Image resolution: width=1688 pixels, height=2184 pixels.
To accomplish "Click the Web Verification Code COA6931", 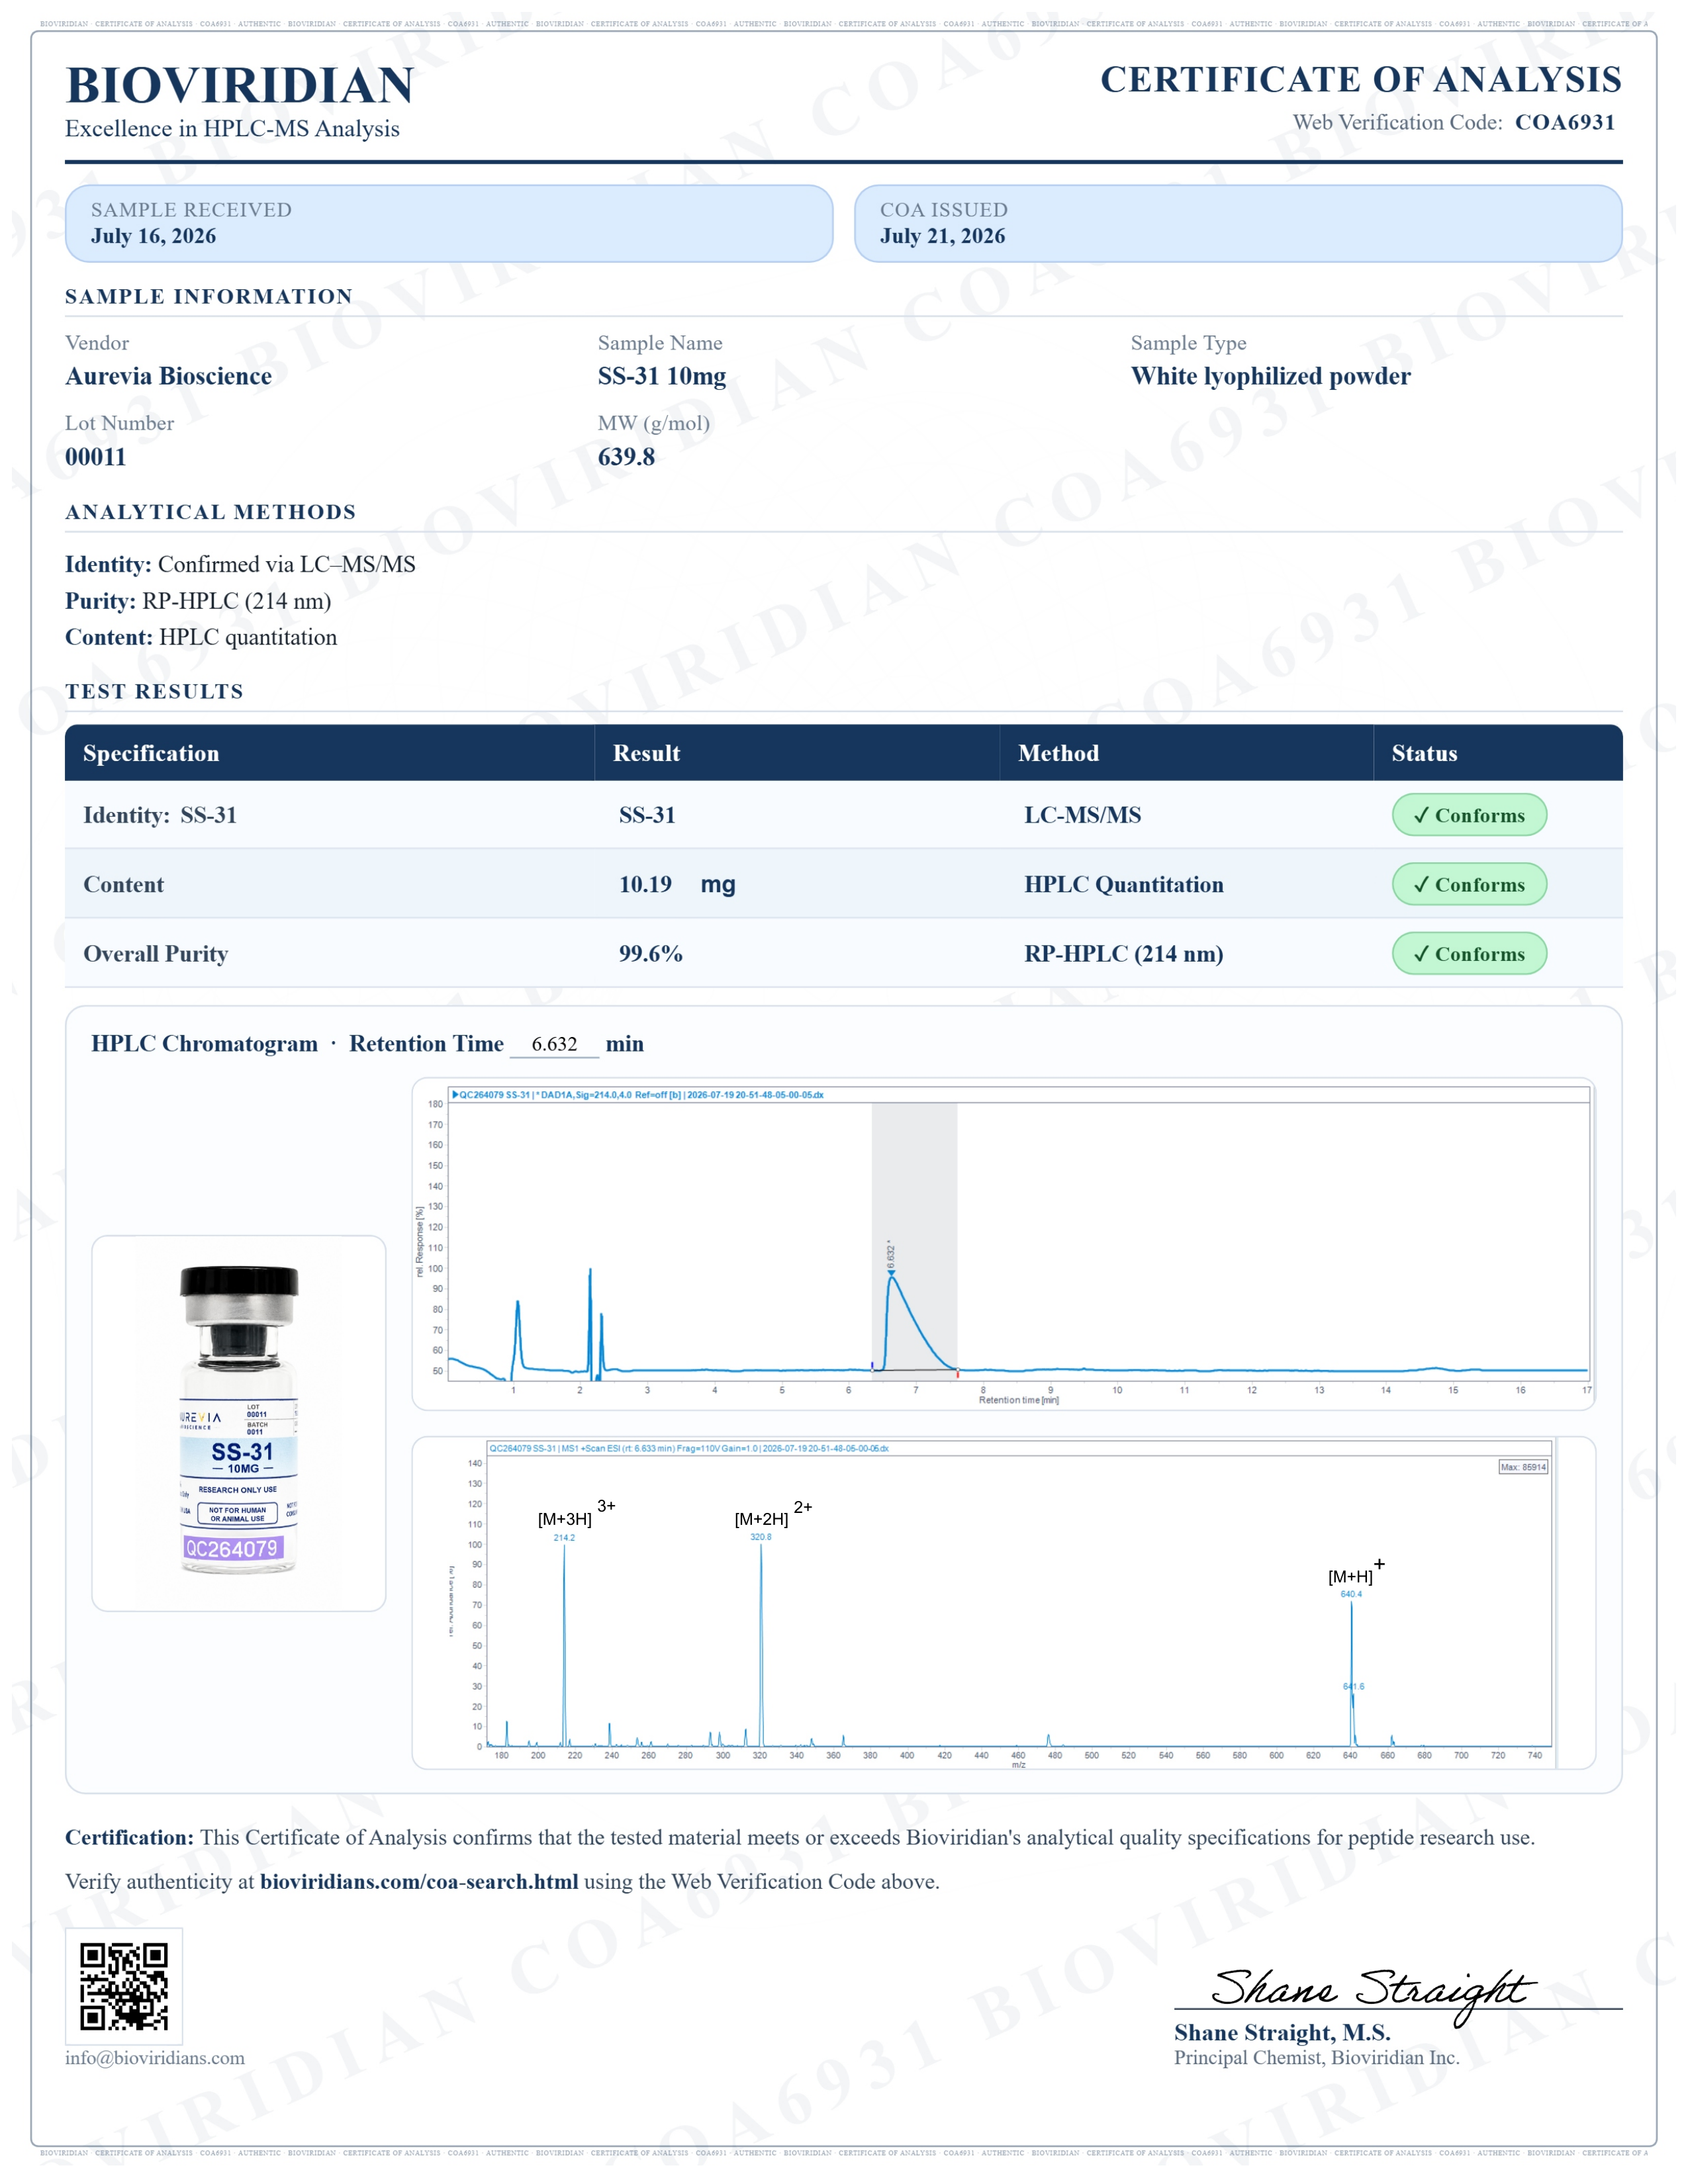I will pos(1565,122).
